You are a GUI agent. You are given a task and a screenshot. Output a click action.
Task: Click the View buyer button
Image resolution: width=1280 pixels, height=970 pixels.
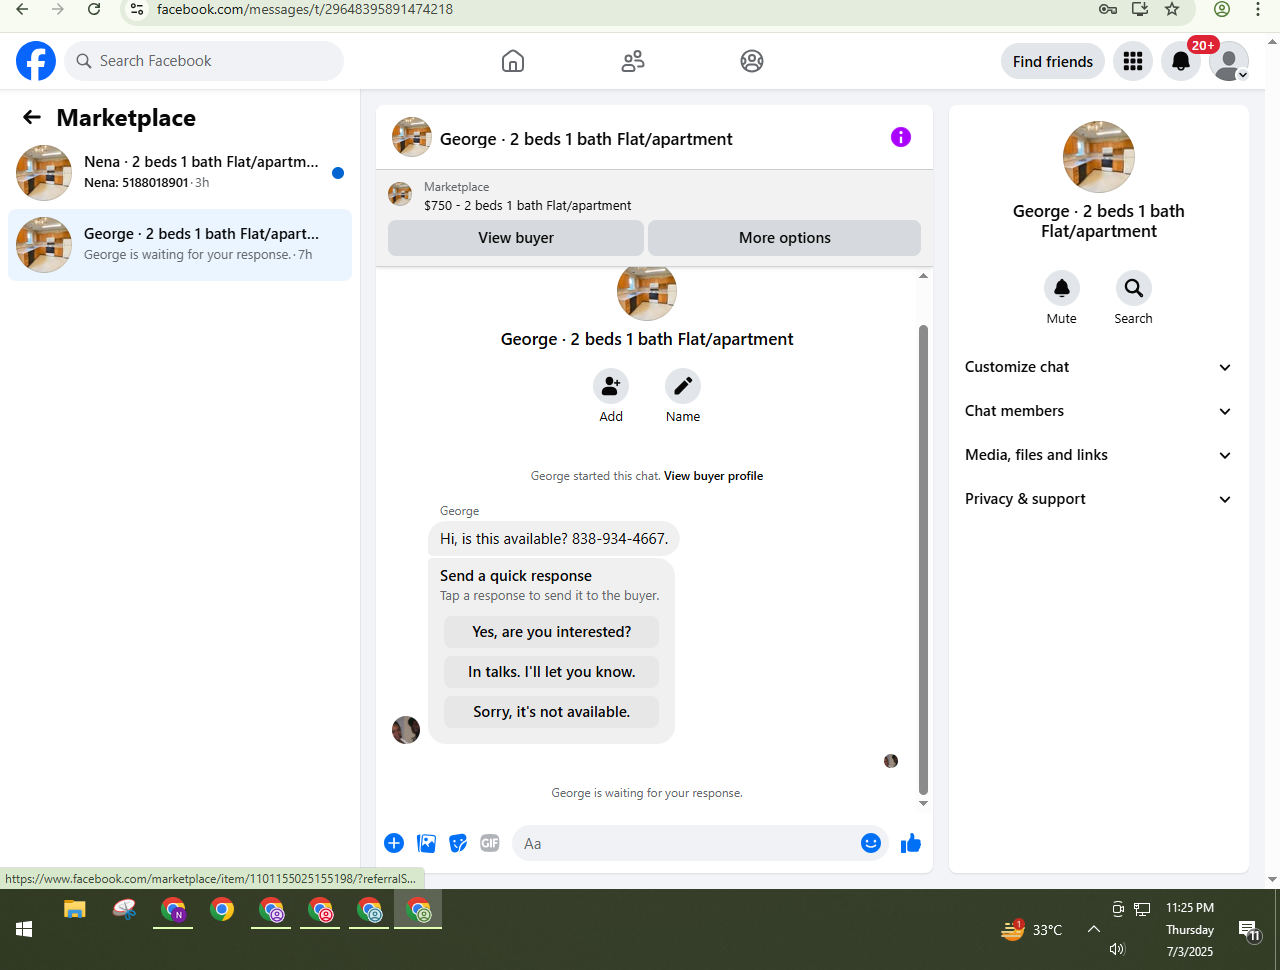click(x=516, y=238)
